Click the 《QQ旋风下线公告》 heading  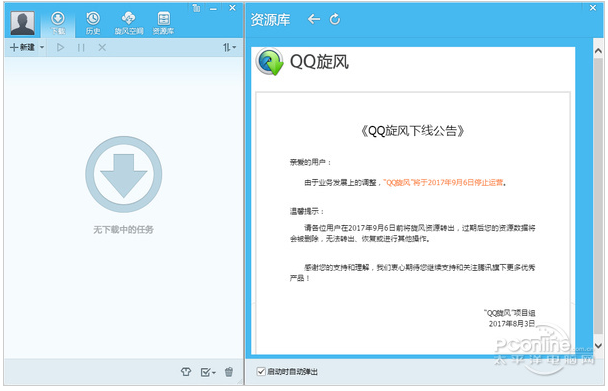pos(413,131)
